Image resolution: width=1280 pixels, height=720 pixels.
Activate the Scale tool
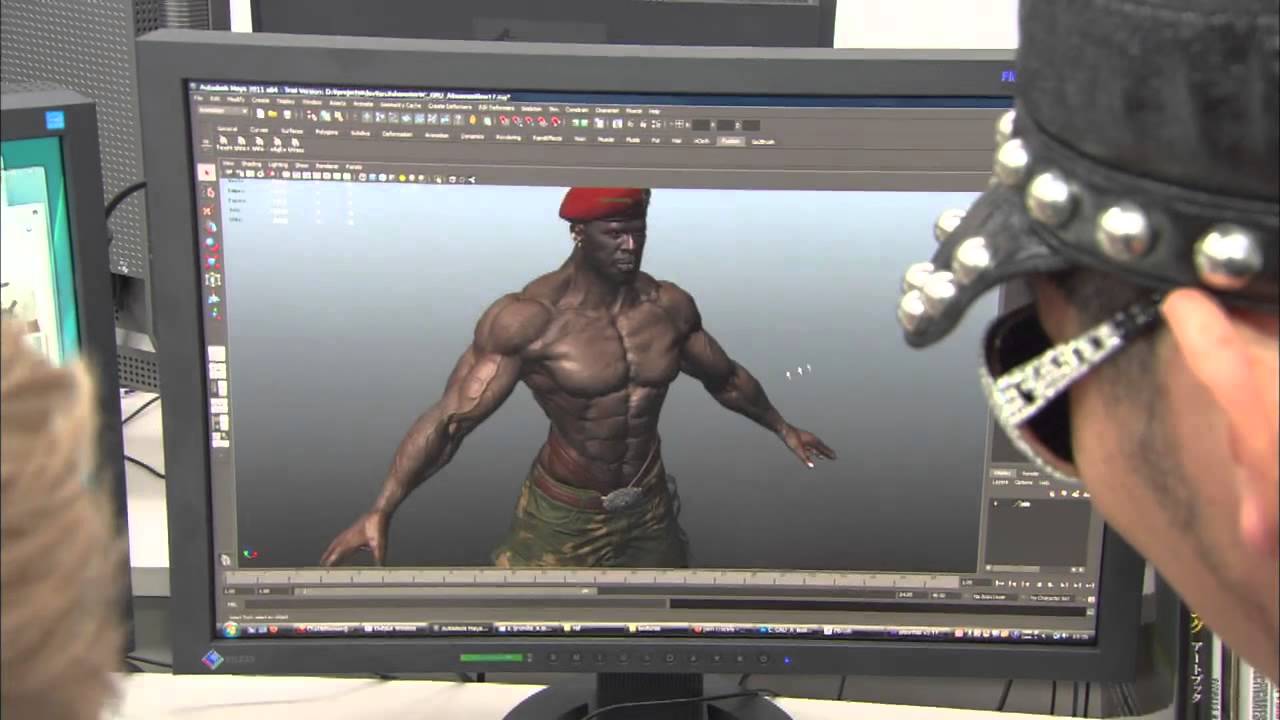pos(211,262)
